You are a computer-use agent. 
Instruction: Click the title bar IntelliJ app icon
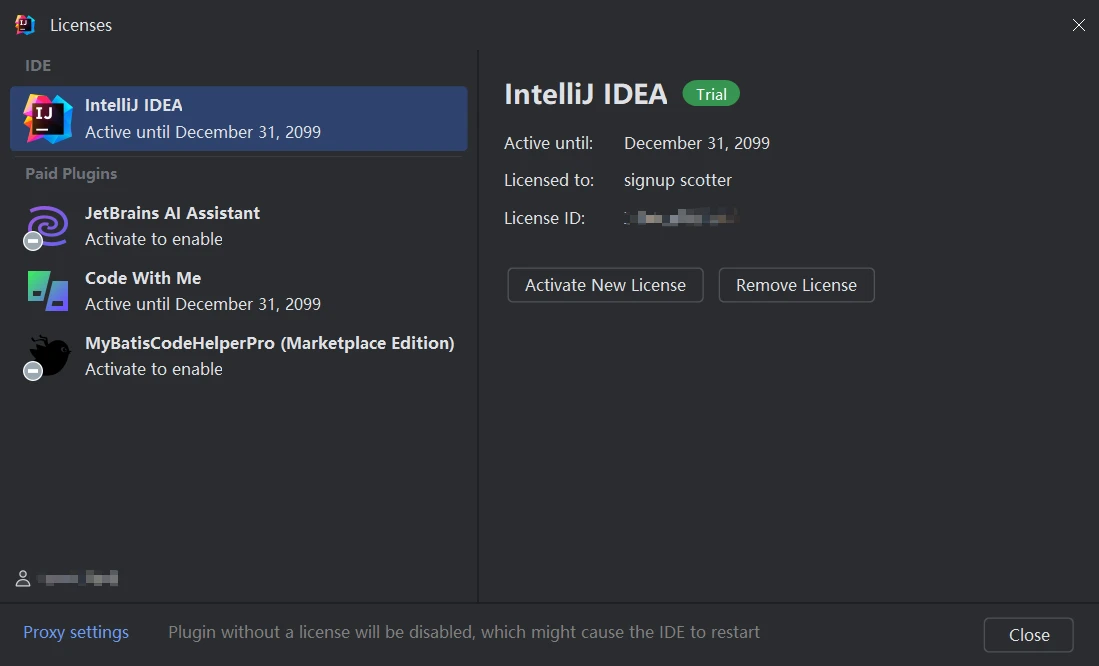tap(25, 25)
